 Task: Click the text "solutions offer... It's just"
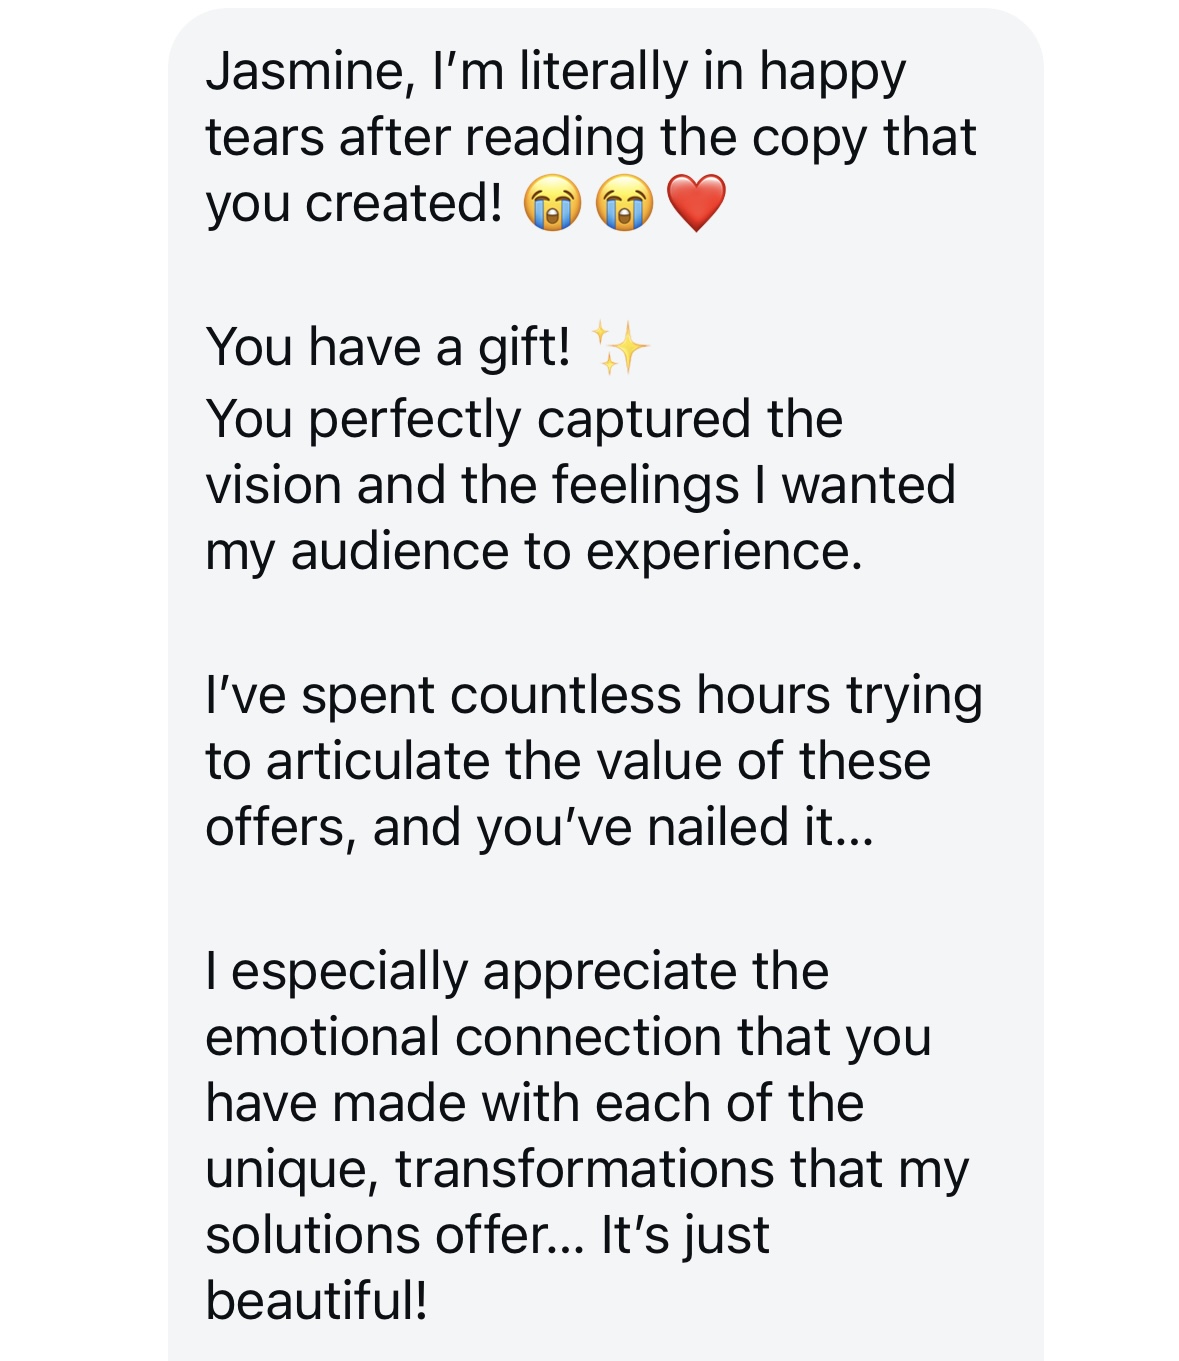pyautogui.click(x=487, y=1236)
